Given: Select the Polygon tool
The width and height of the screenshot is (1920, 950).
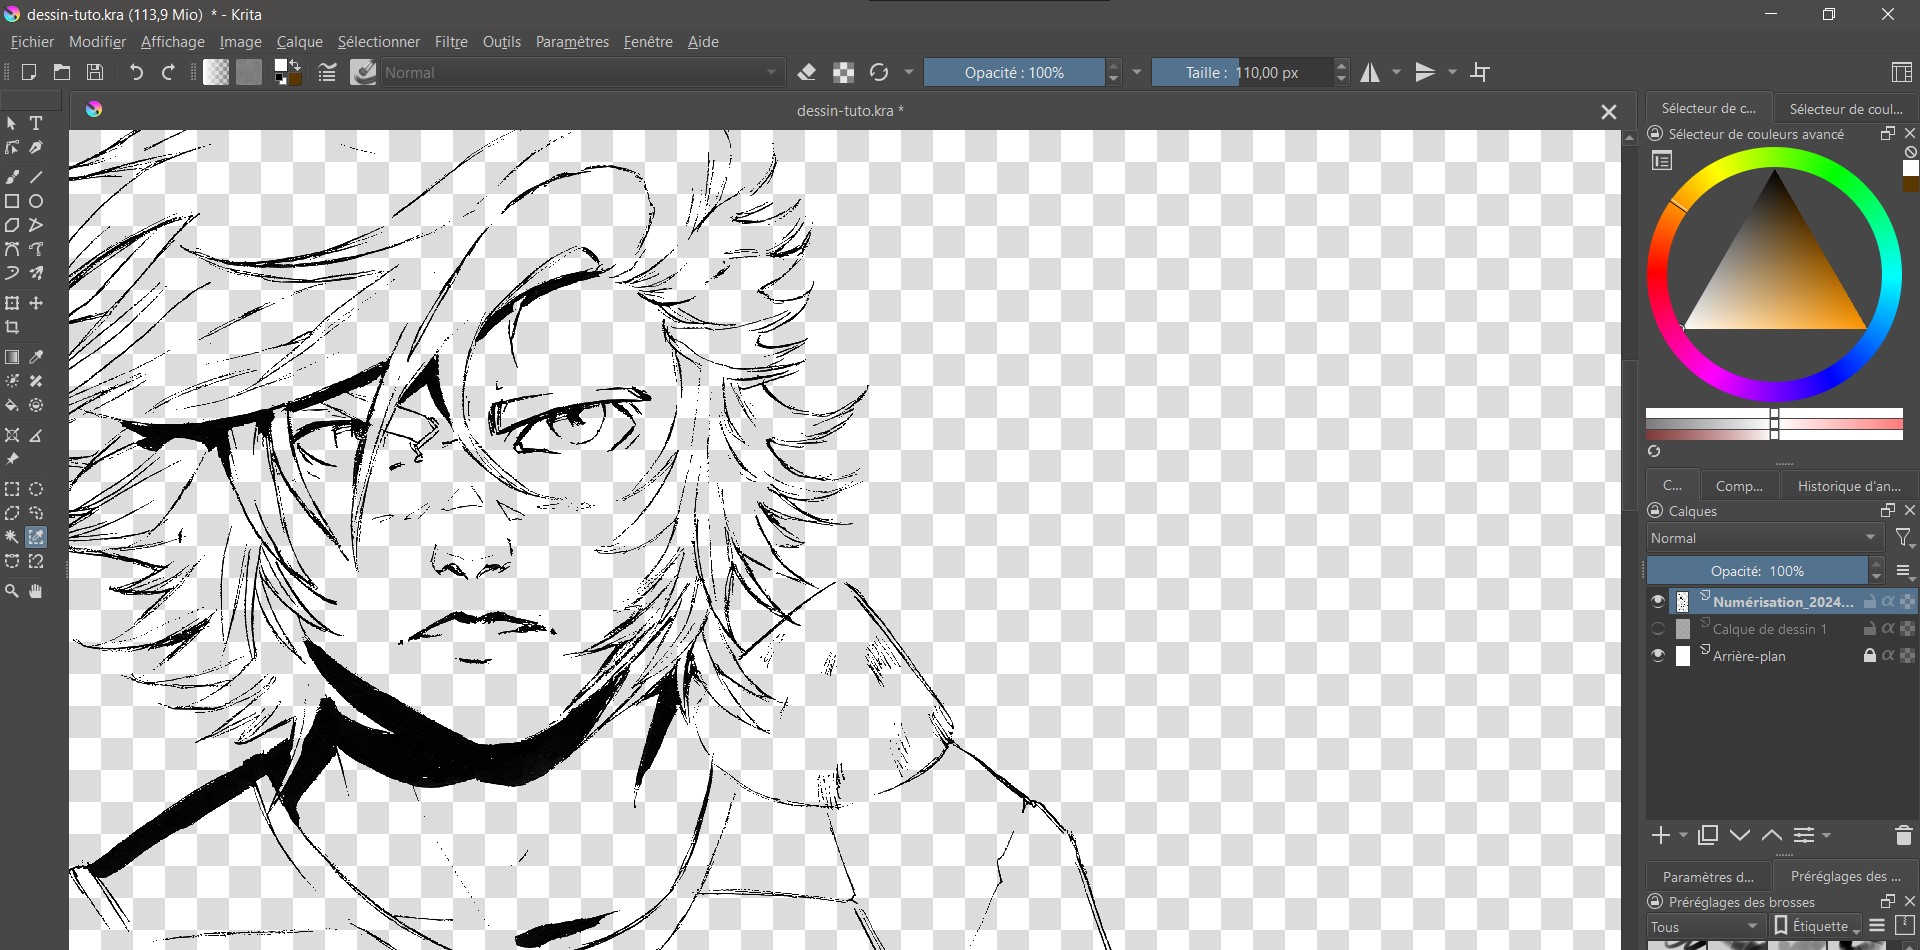Looking at the screenshot, I should (x=12, y=225).
